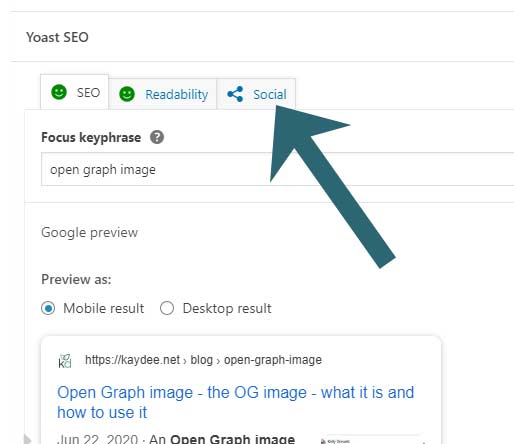Click the Open Graph image preview title
The height and width of the screenshot is (444, 514).
pos(235,402)
